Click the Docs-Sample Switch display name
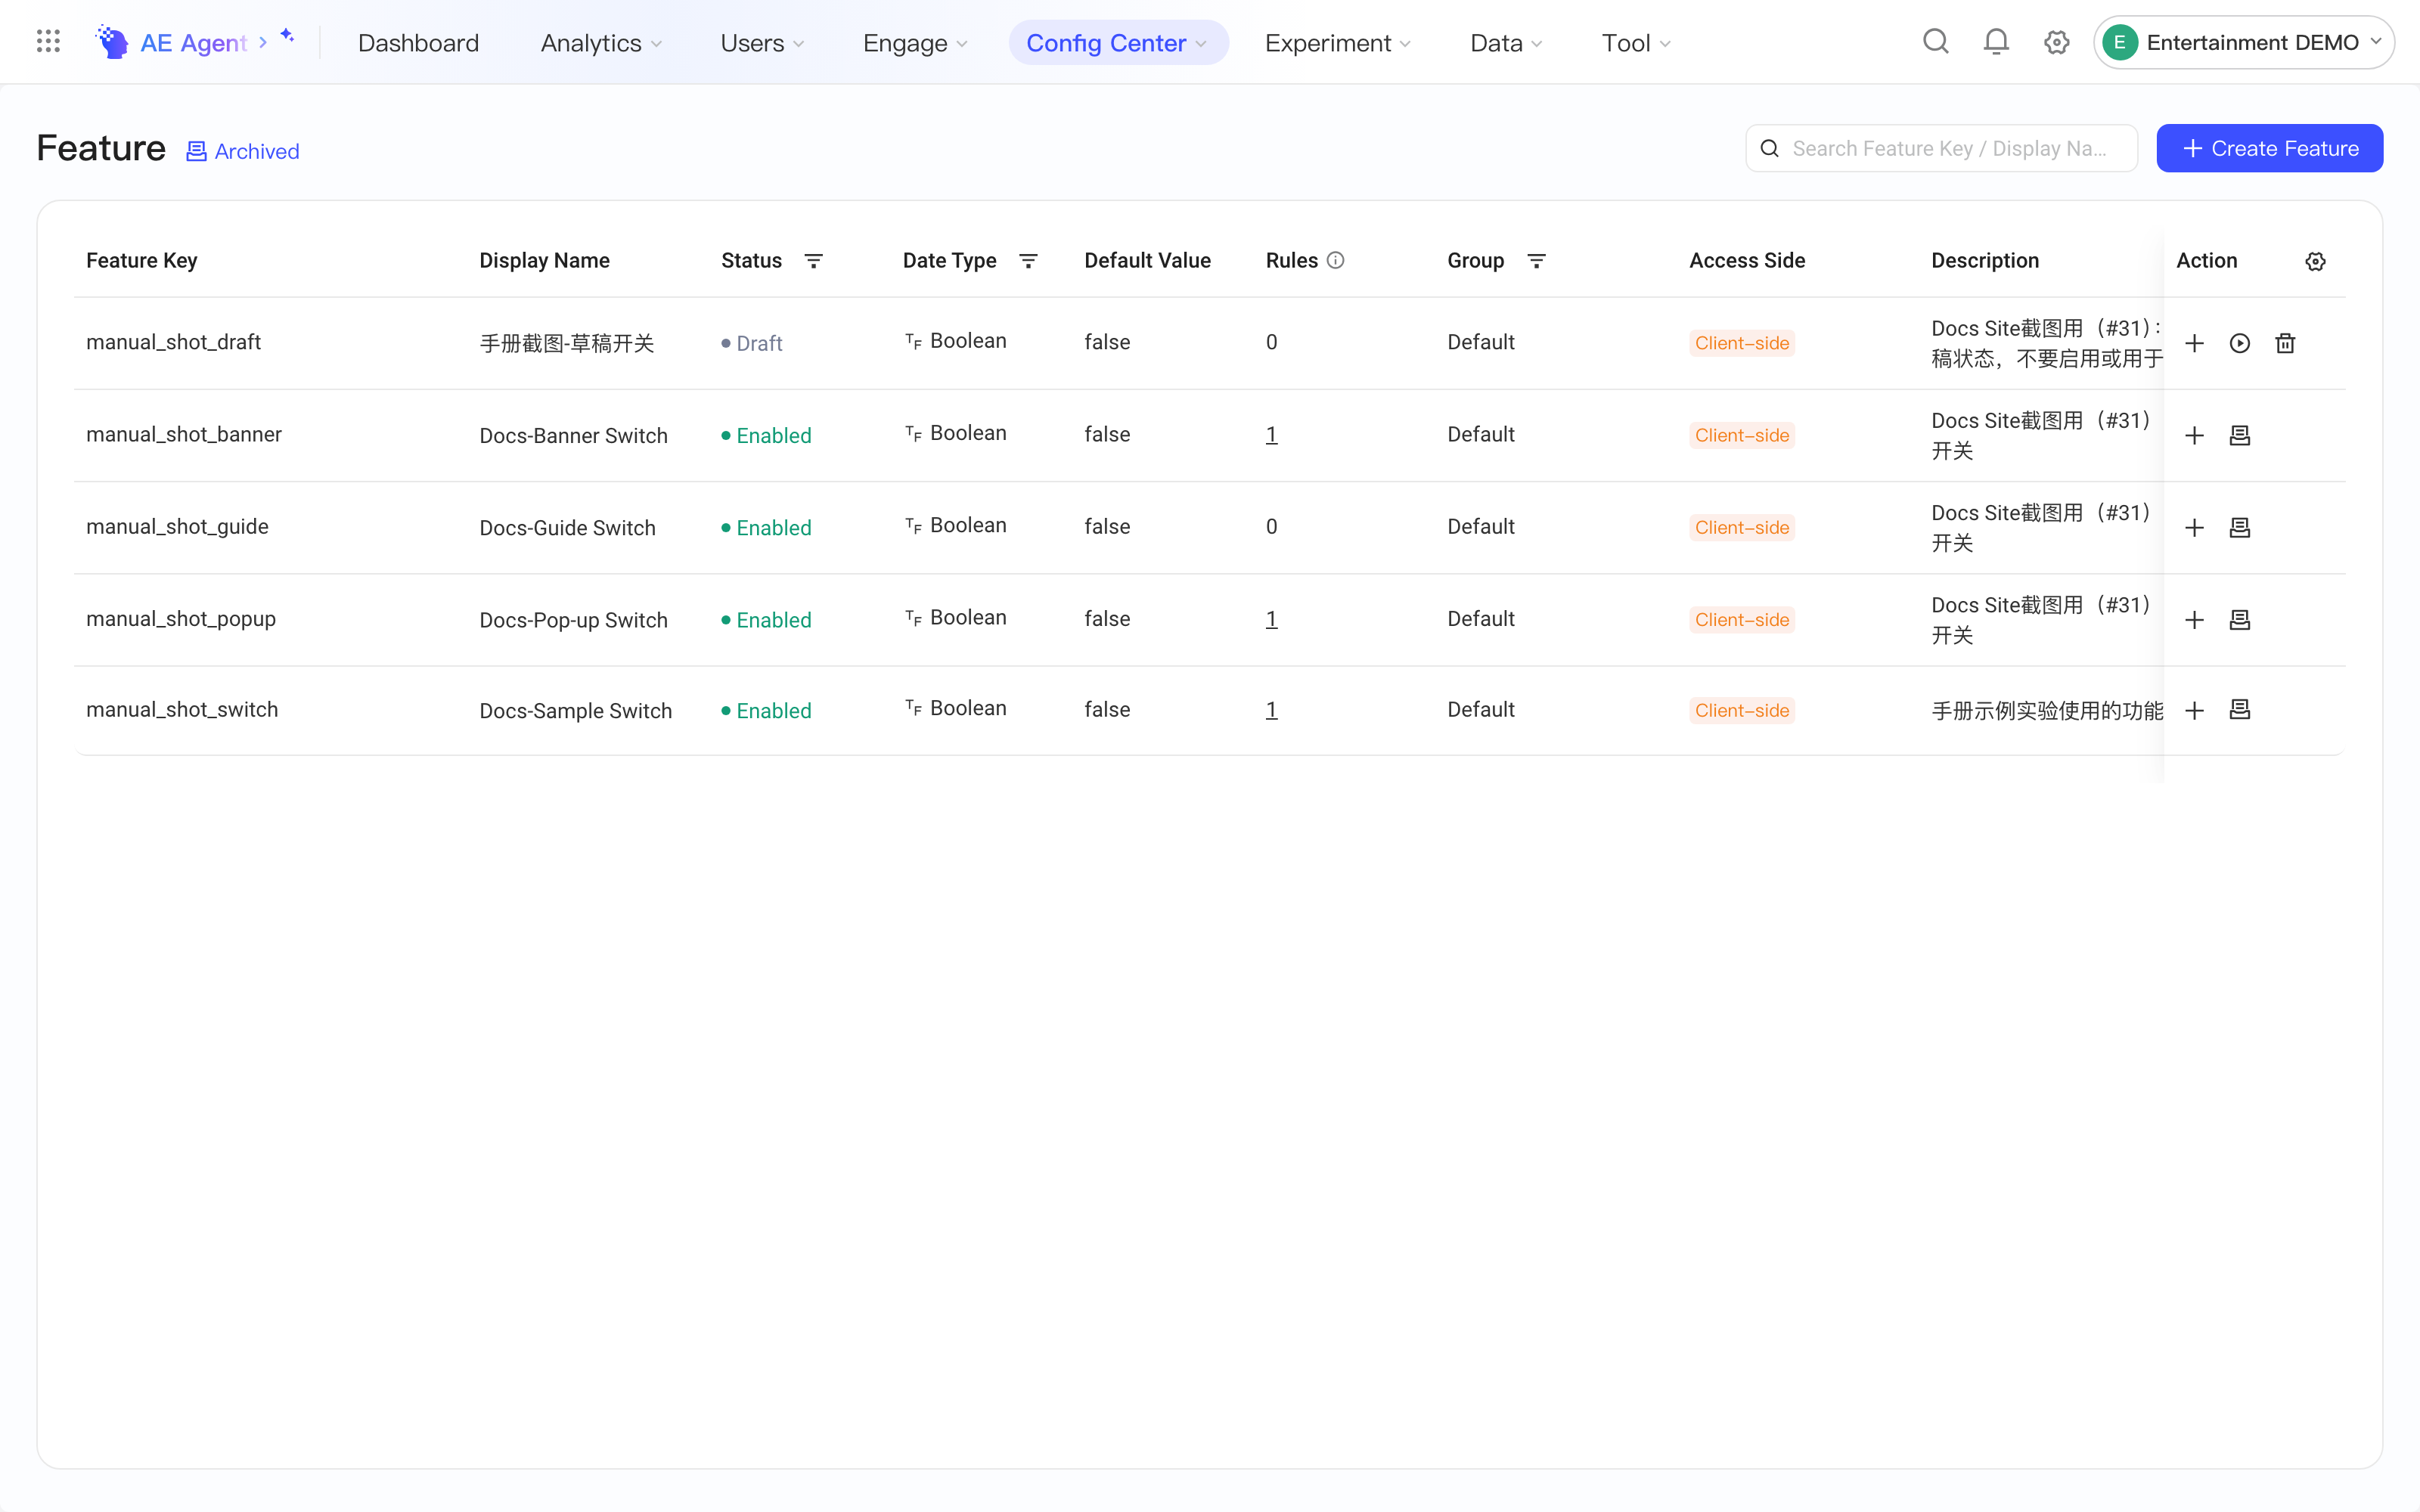This screenshot has height=1512, width=2420. (x=575, y=710)
